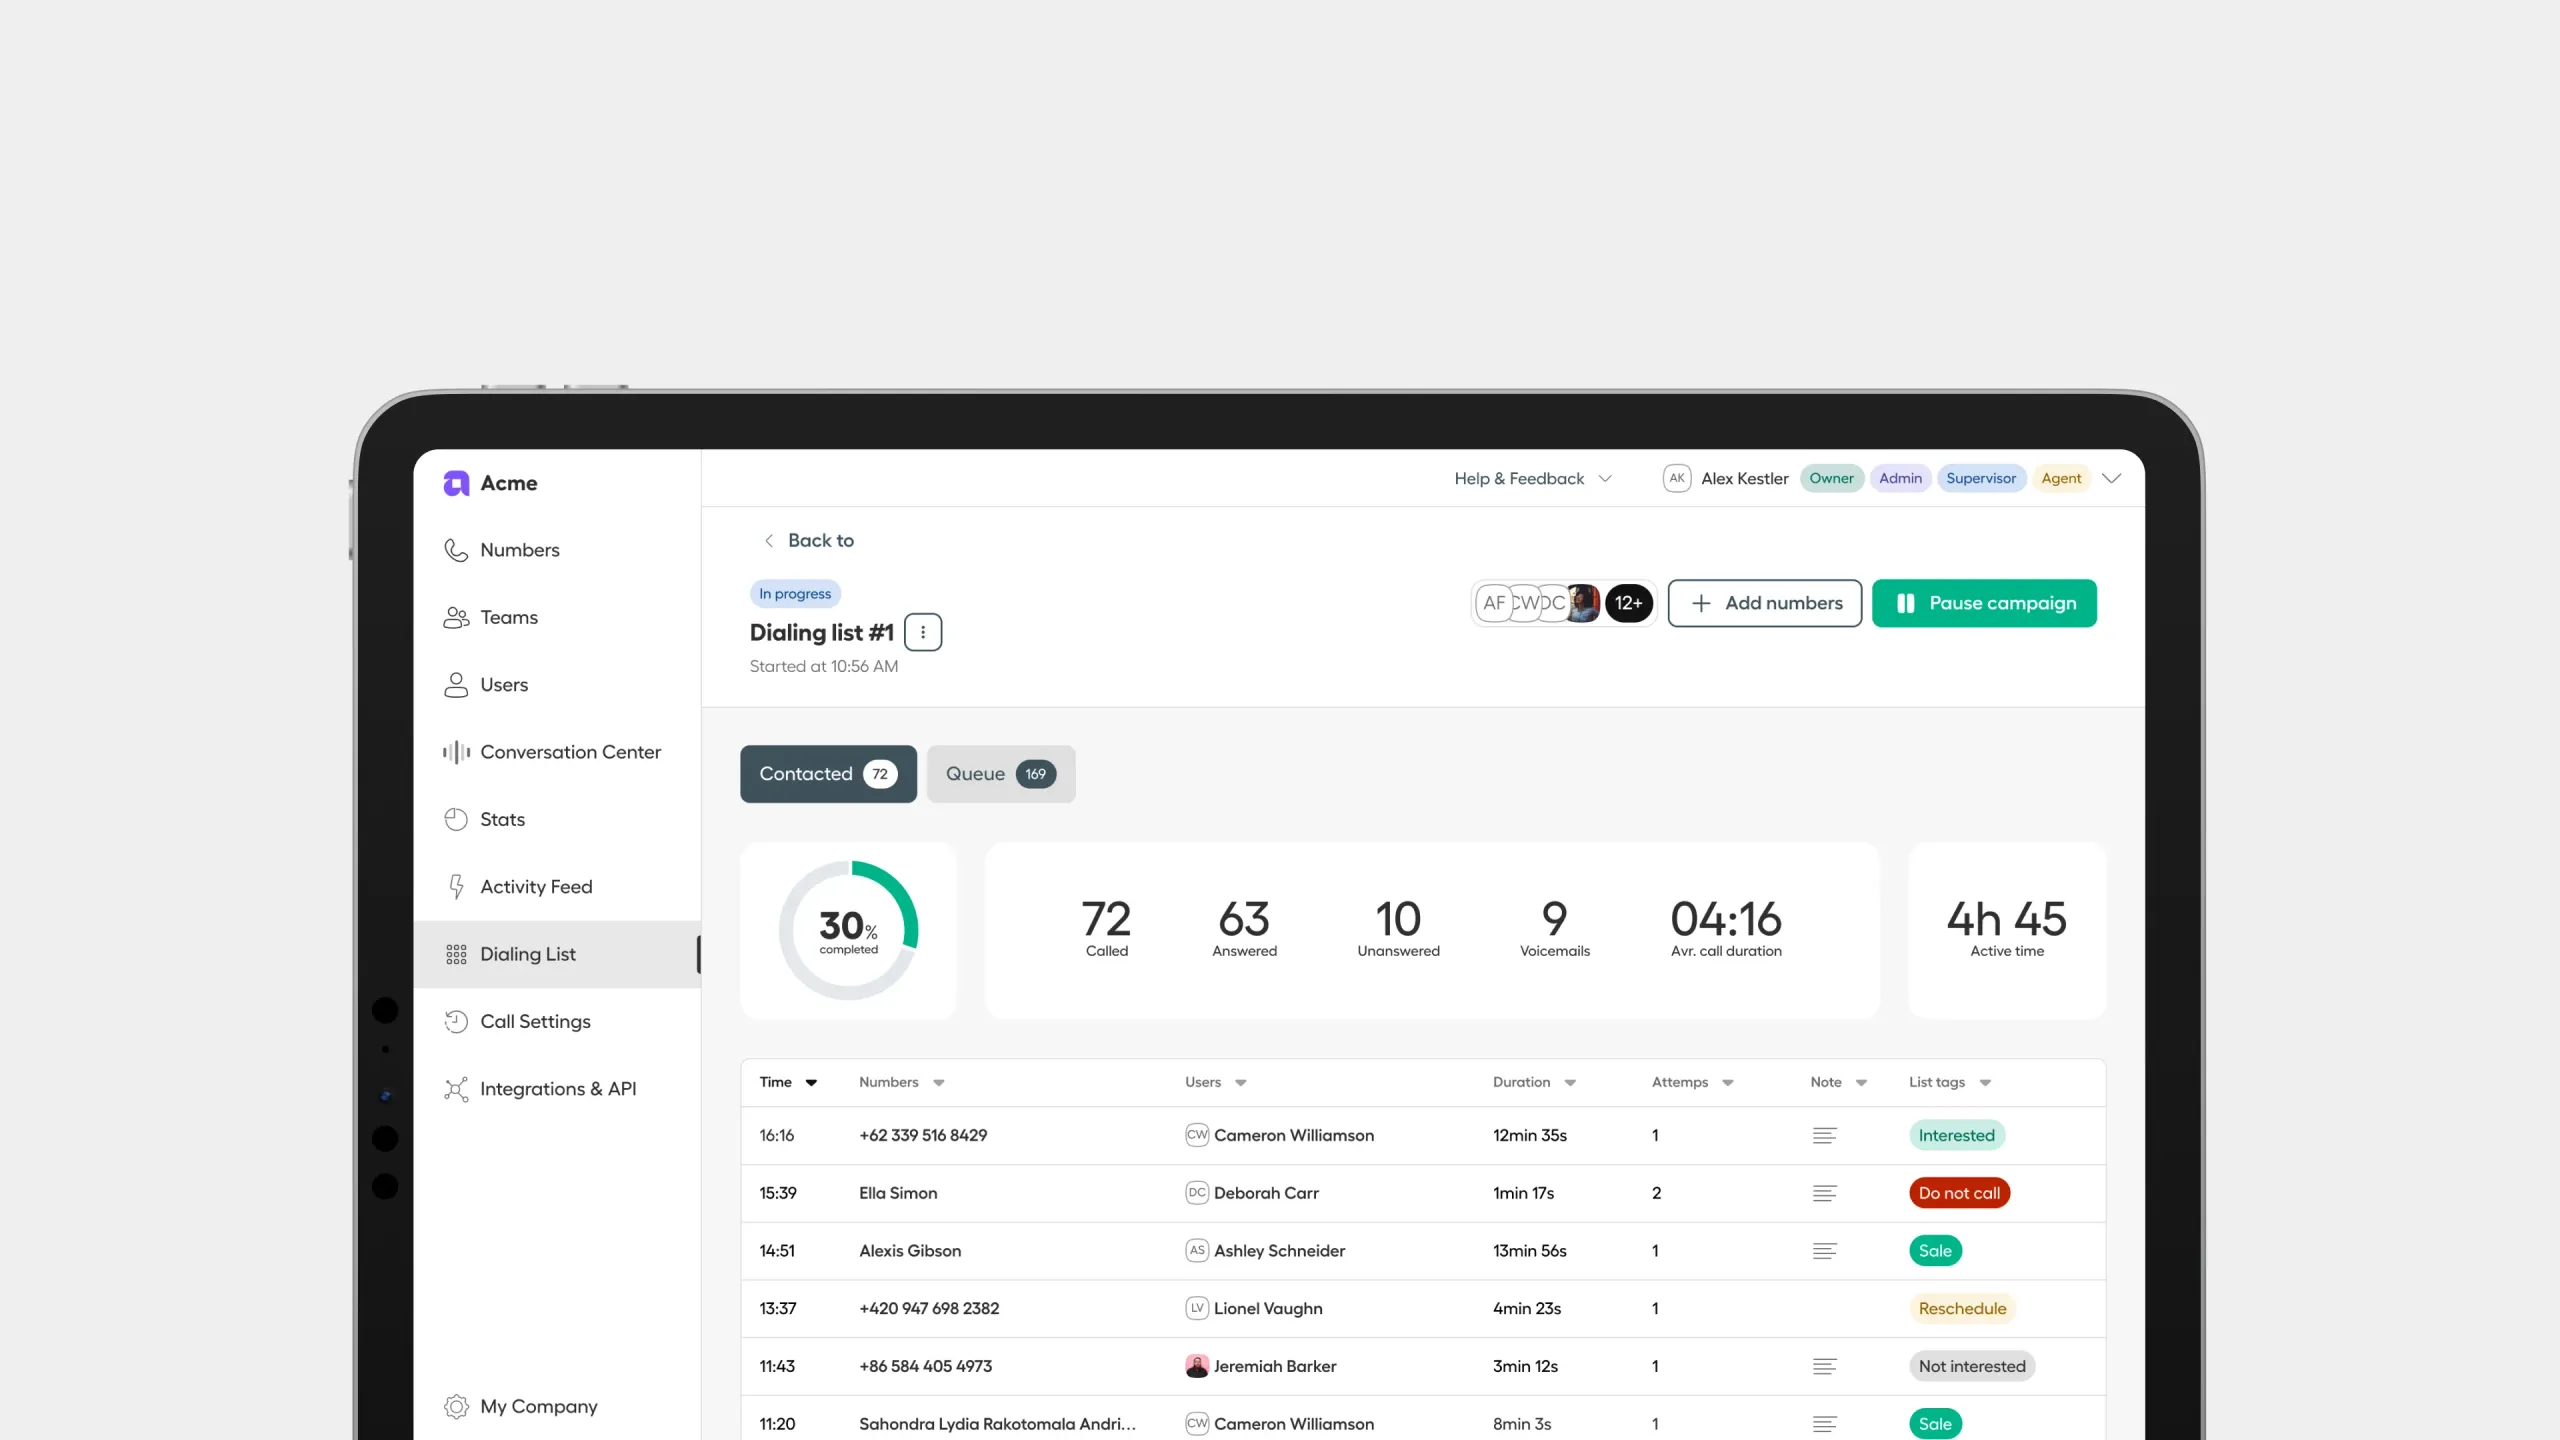Screen dimensions: 2560x1440
Task: Click the Not interested tag
Action: point(1972,1366)
